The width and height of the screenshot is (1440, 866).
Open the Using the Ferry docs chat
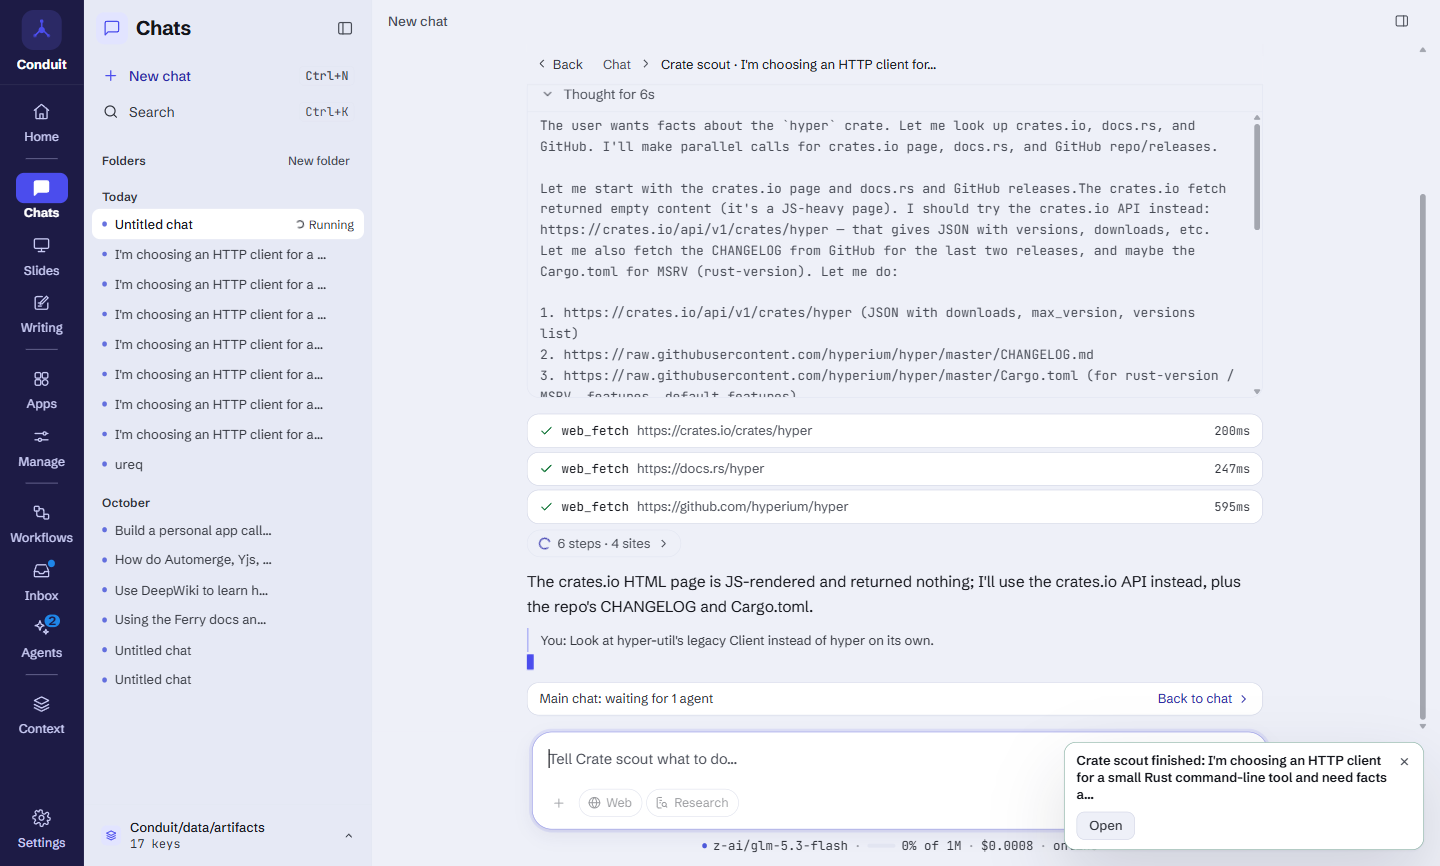coord(228,620)
